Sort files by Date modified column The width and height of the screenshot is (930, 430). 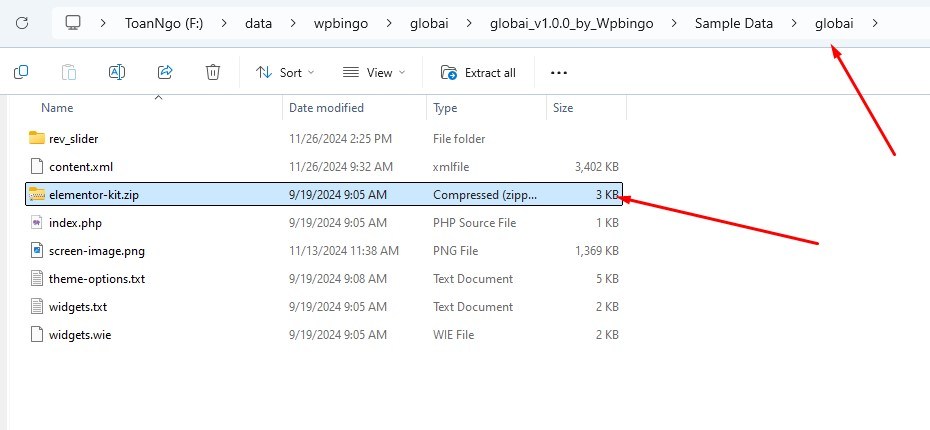pyautogui.click(x=326, y=107)
